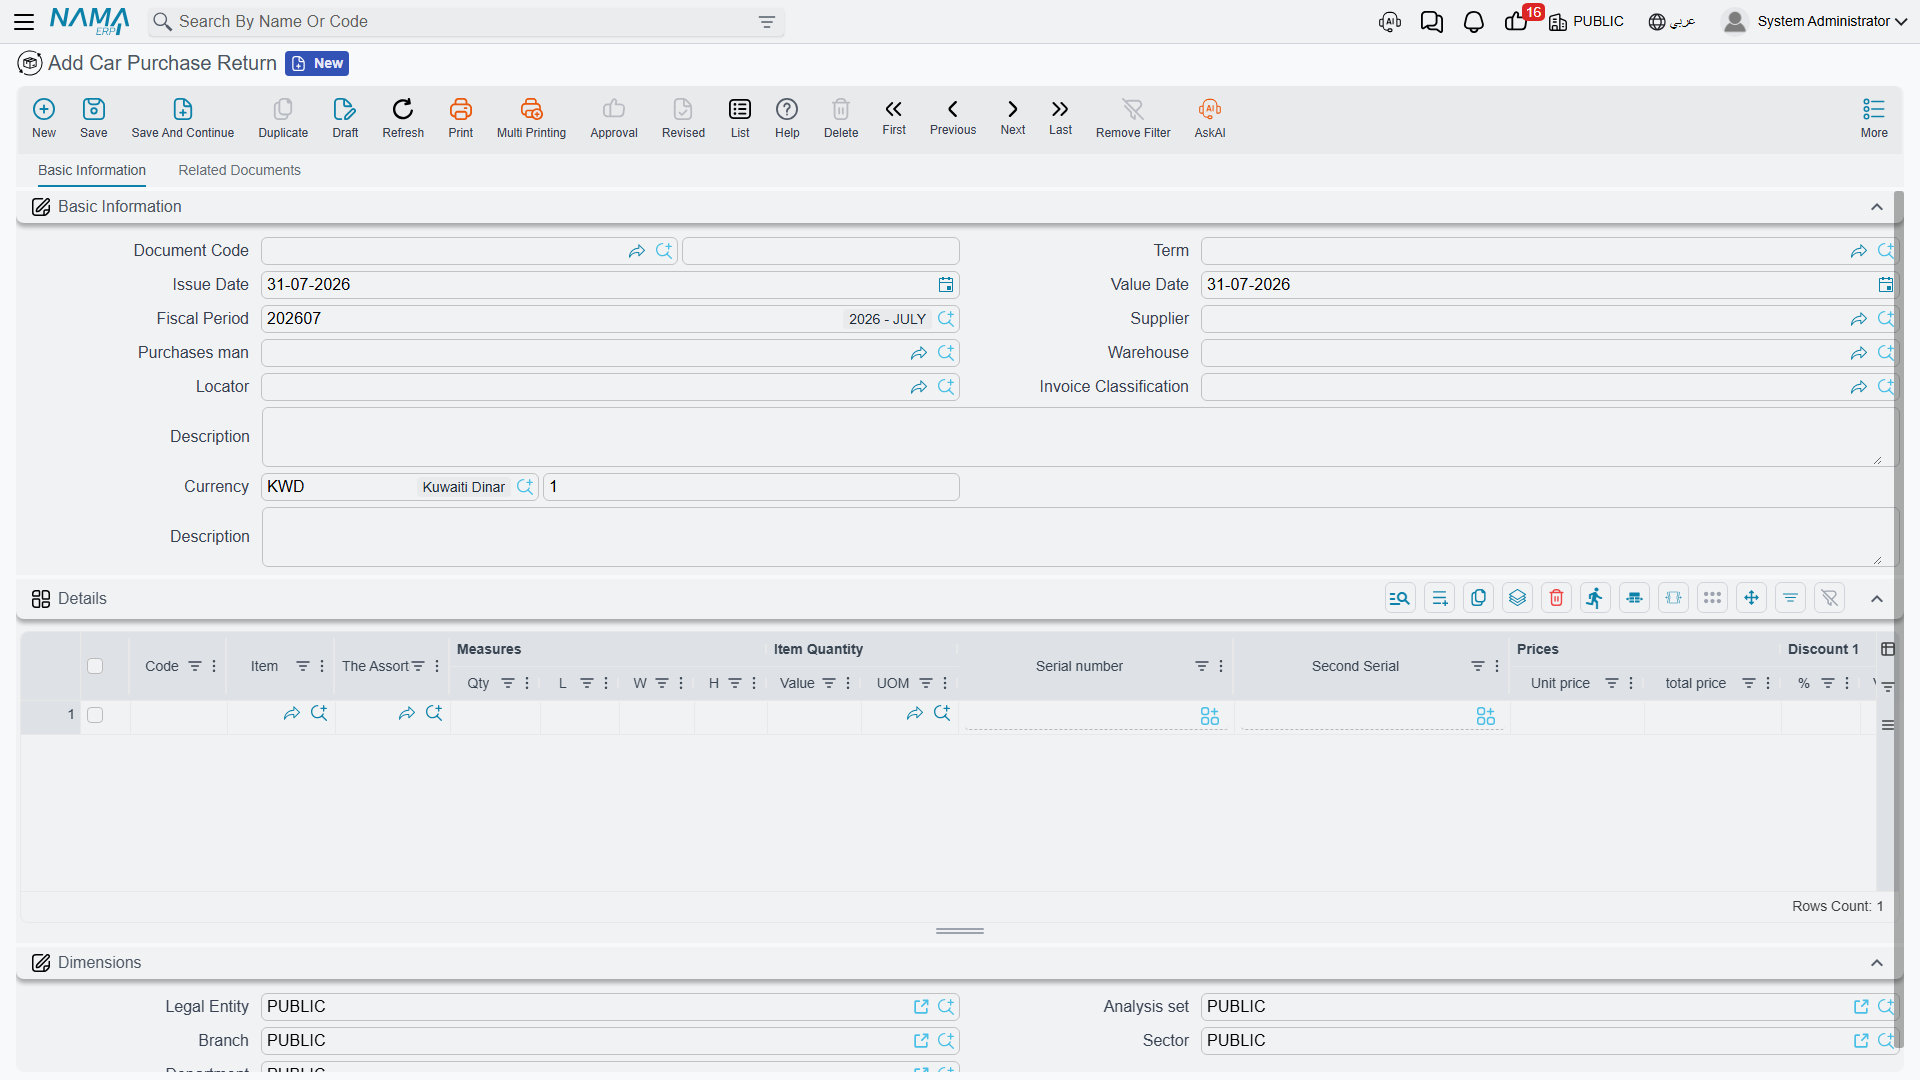1920x1080 pixels.
Task: Collapse the Basic Information section
Action: click(x=1877, y=207)
